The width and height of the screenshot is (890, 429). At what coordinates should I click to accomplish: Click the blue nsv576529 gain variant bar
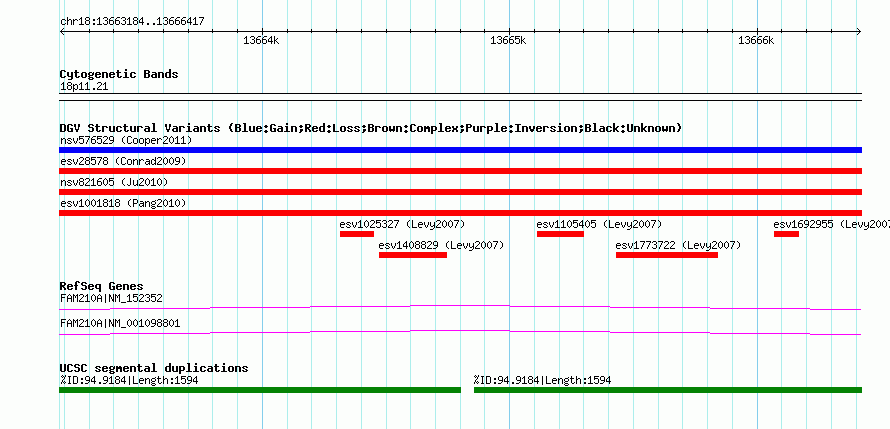pos(460,150)
